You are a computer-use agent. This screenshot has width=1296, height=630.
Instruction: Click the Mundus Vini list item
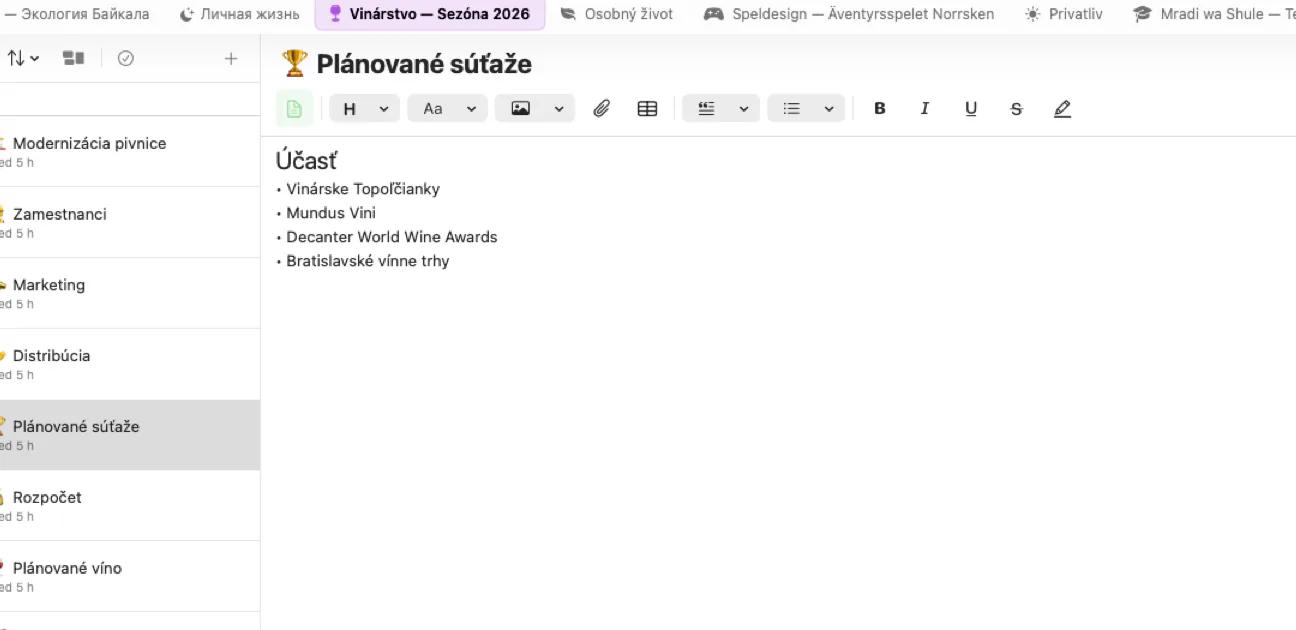pos(331,213)
